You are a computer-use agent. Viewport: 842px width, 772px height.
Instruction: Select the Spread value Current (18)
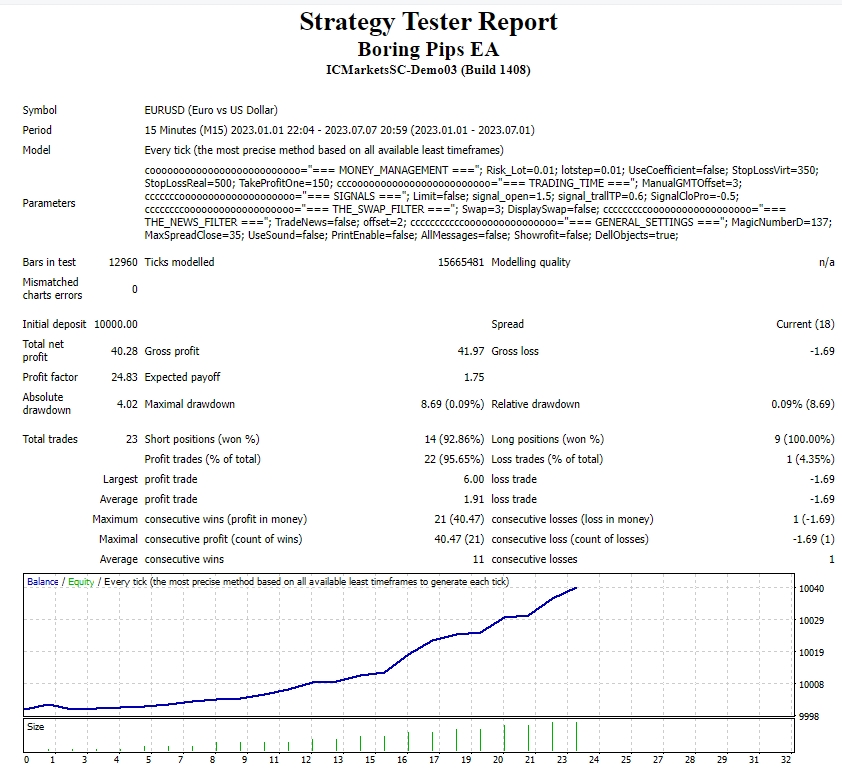(x=805, y=324)
